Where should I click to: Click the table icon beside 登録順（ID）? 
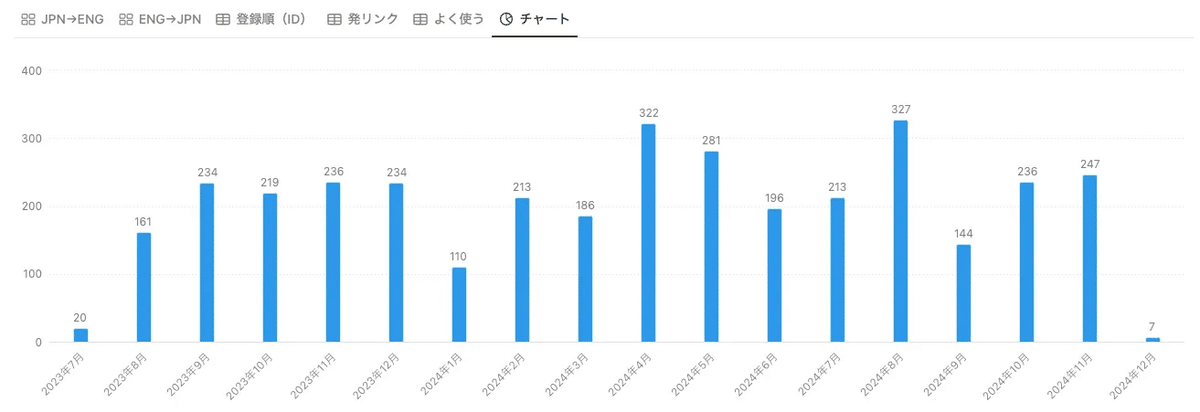tap(223, 19)
